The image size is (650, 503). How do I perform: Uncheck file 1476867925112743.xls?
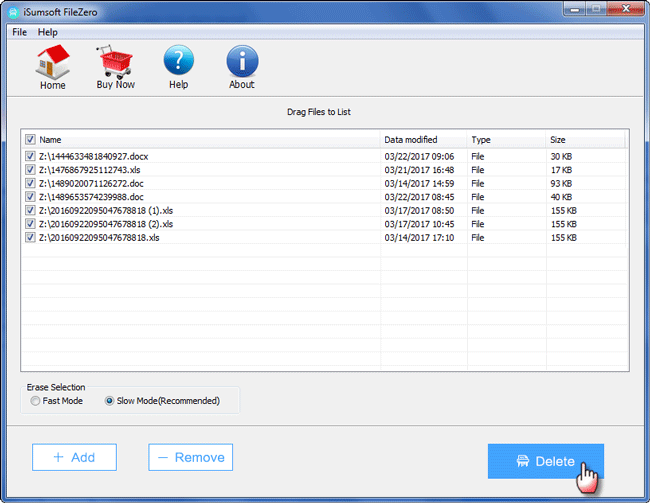click(30, 170)
